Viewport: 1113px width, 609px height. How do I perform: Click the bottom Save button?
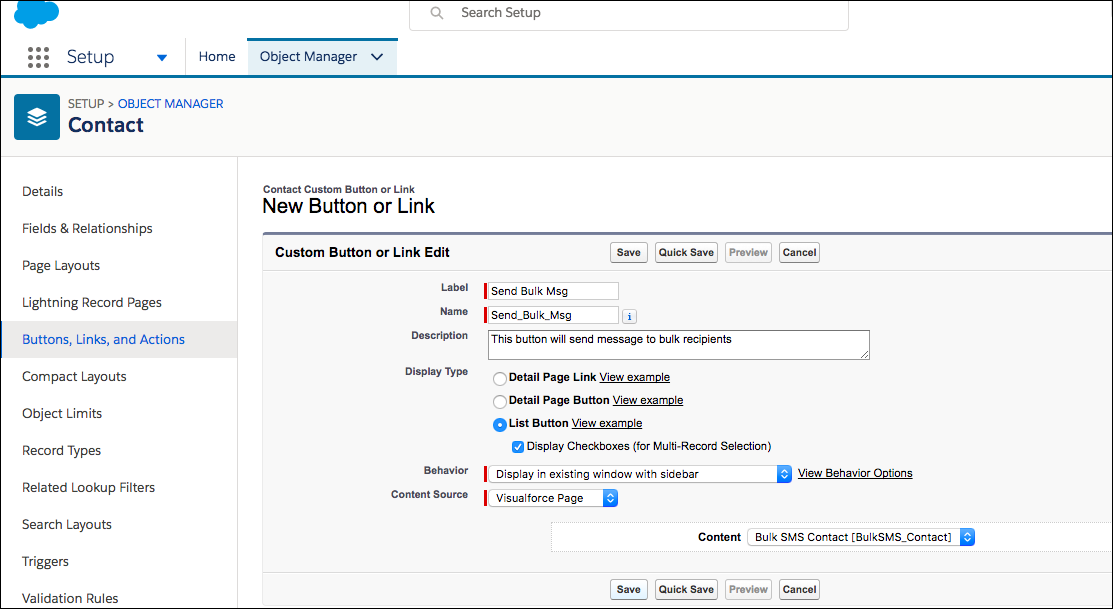coord(629,589)
